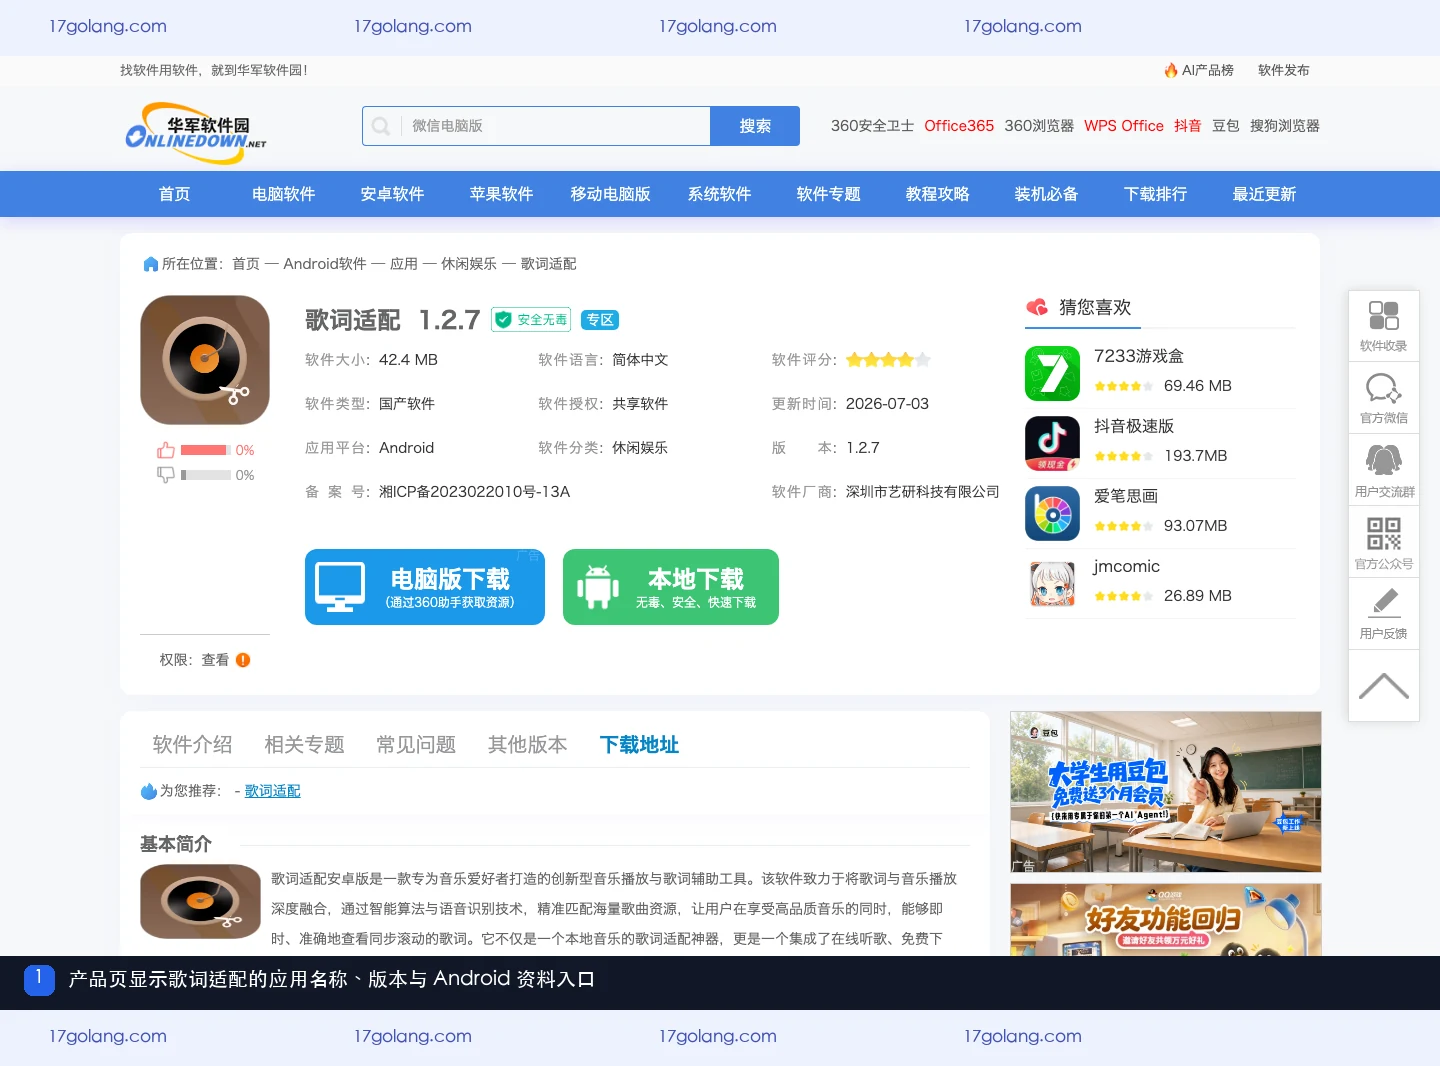Click the 7233游戏盒 title text
This screenshot has height=1066, width=1440.
pyautogui.click(x=1139, y=356)
